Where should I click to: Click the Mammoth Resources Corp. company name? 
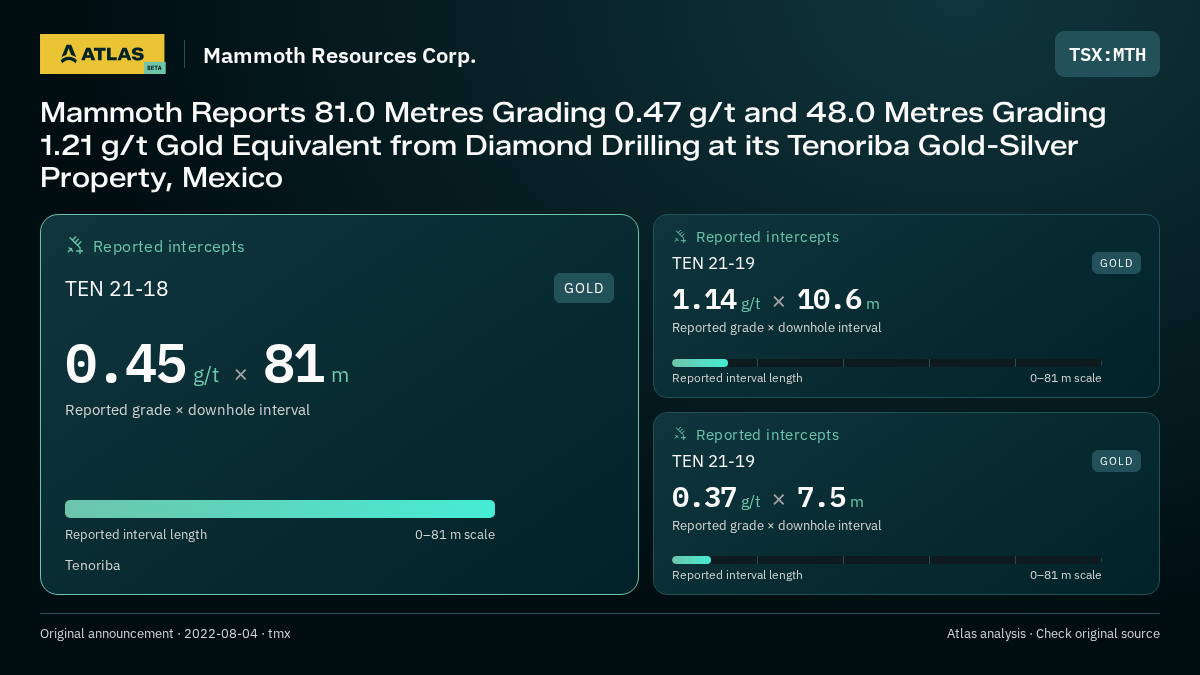(339, 56)
